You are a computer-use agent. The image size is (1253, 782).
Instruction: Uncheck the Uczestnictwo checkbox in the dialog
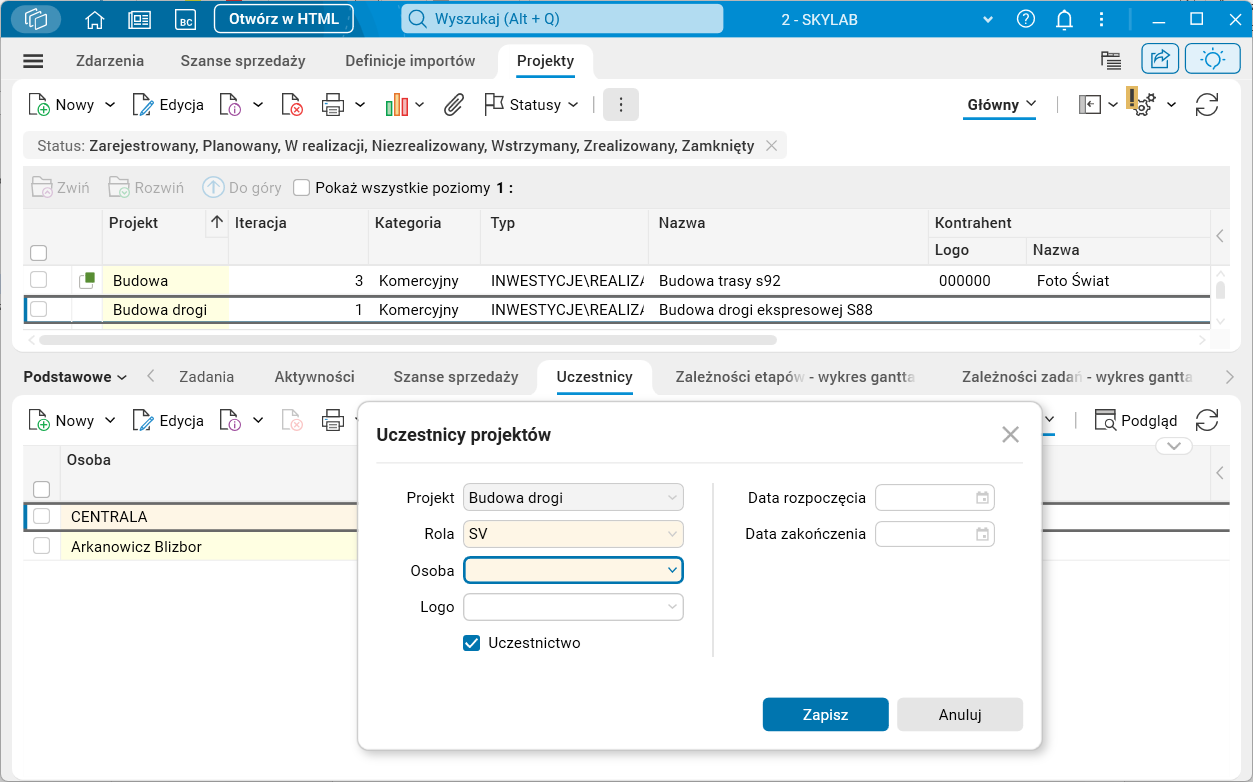(471, 643)
